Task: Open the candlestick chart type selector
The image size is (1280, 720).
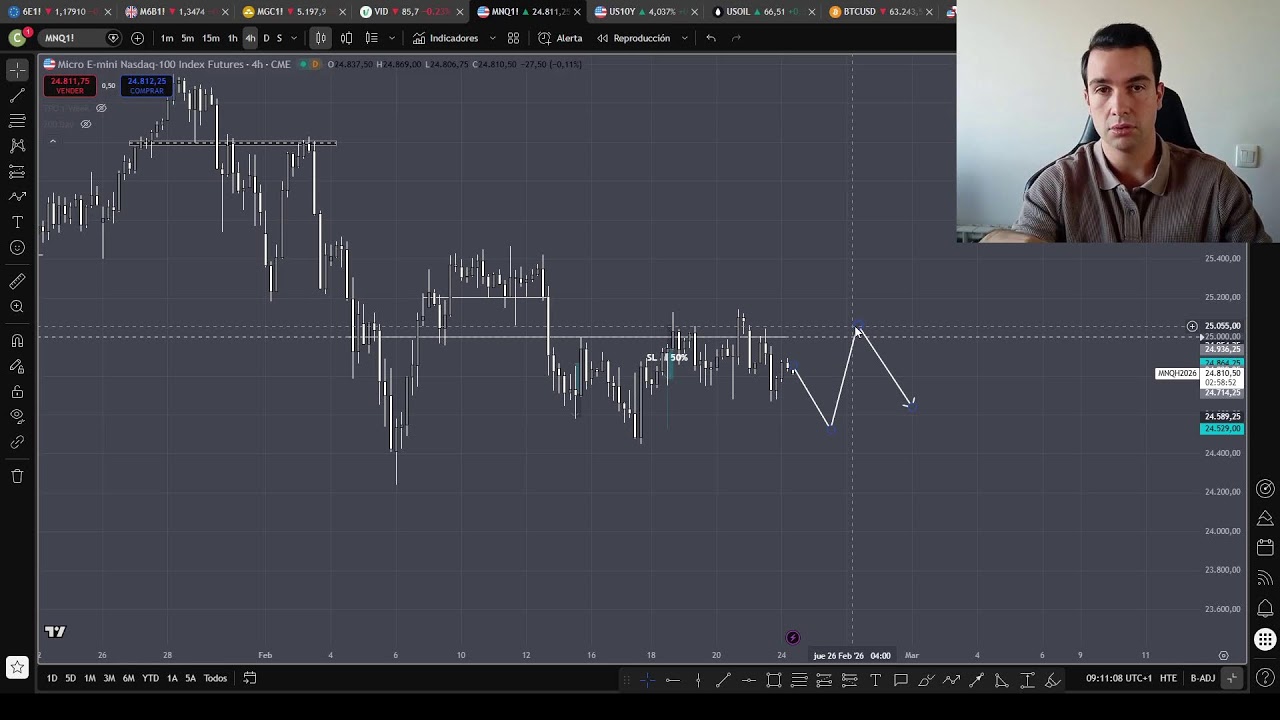Action: (320, 38)
